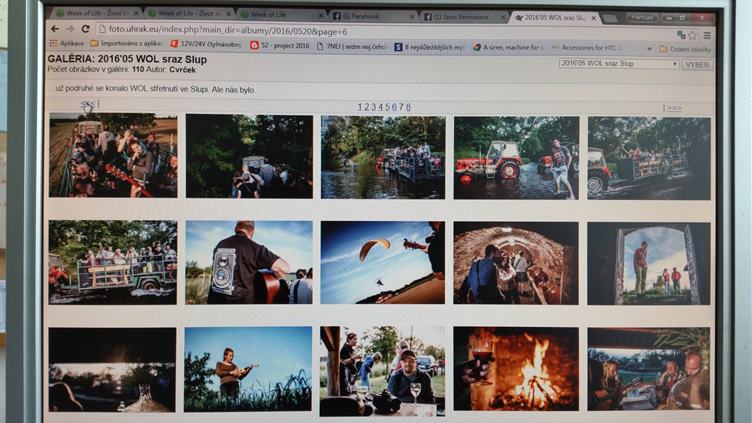Screen dimensions: 752x423
Task: Open thumbnail of passengers on wagon in water
Action: [113, 262]
